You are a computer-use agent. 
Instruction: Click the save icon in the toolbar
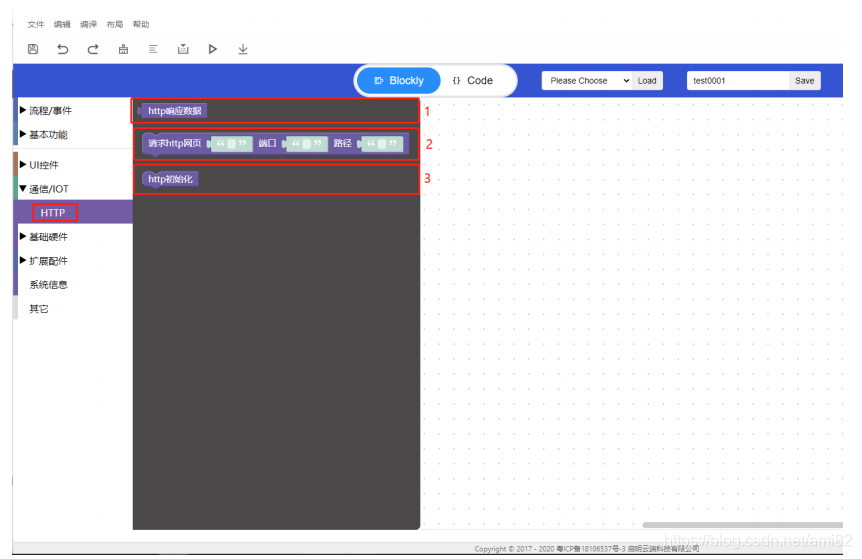point(33,49)
